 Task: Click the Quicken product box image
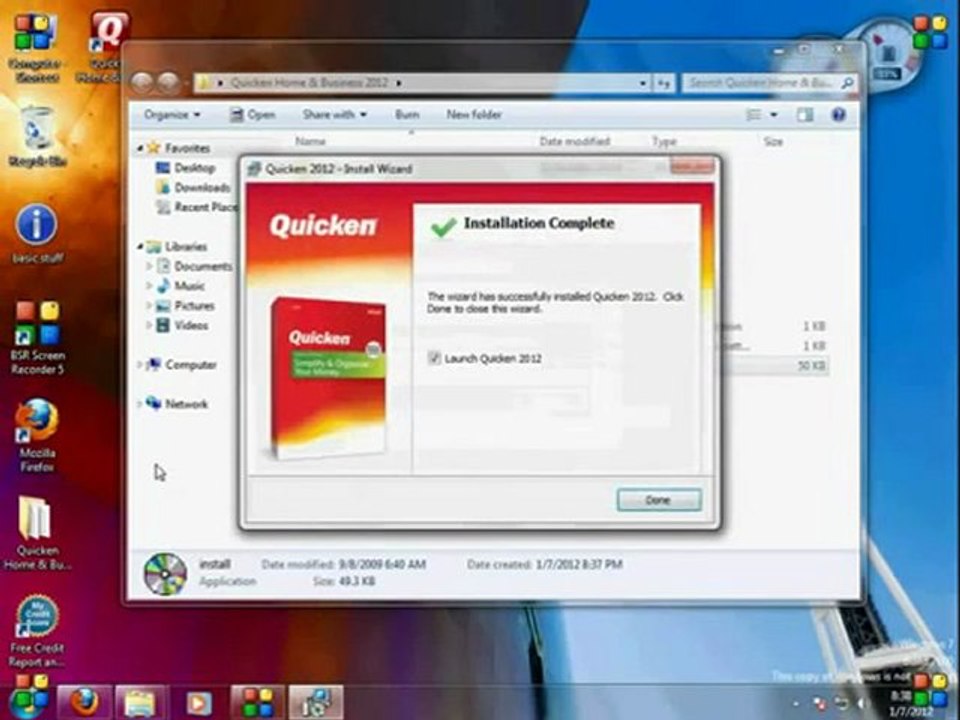pyautogui.click(x=328, y=377)
